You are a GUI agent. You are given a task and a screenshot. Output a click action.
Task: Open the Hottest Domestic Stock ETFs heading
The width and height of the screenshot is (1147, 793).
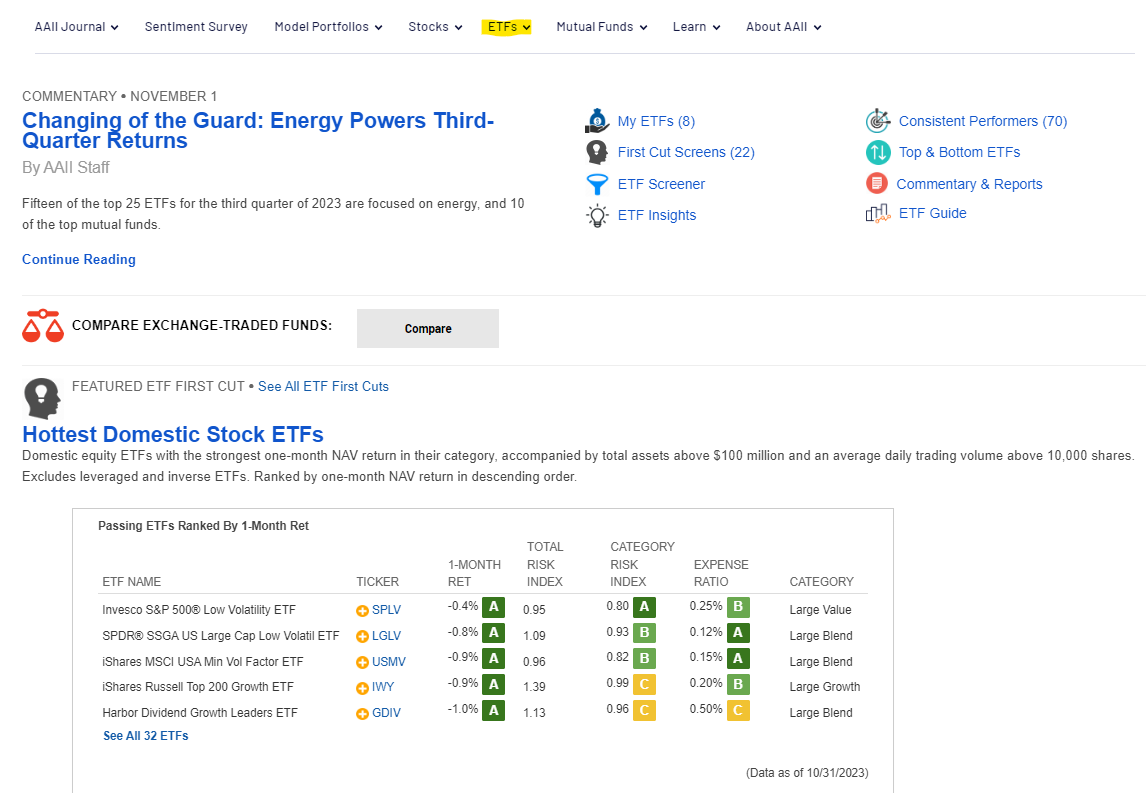173,435
